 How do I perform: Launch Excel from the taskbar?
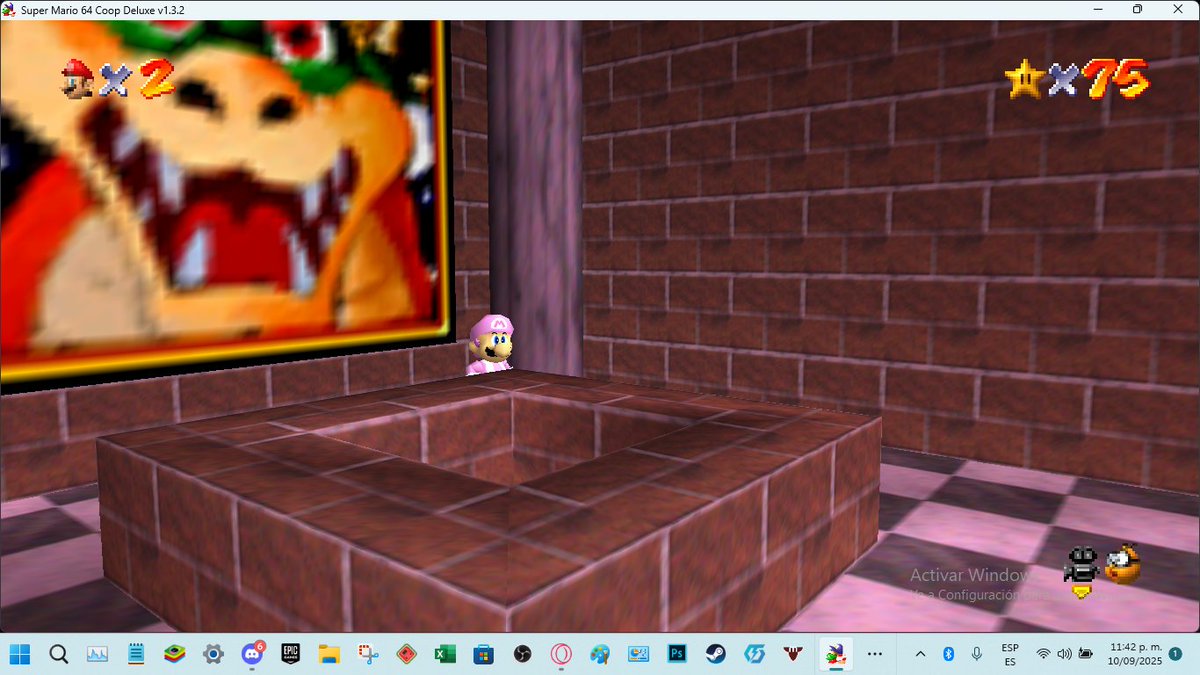click(445, 655)
